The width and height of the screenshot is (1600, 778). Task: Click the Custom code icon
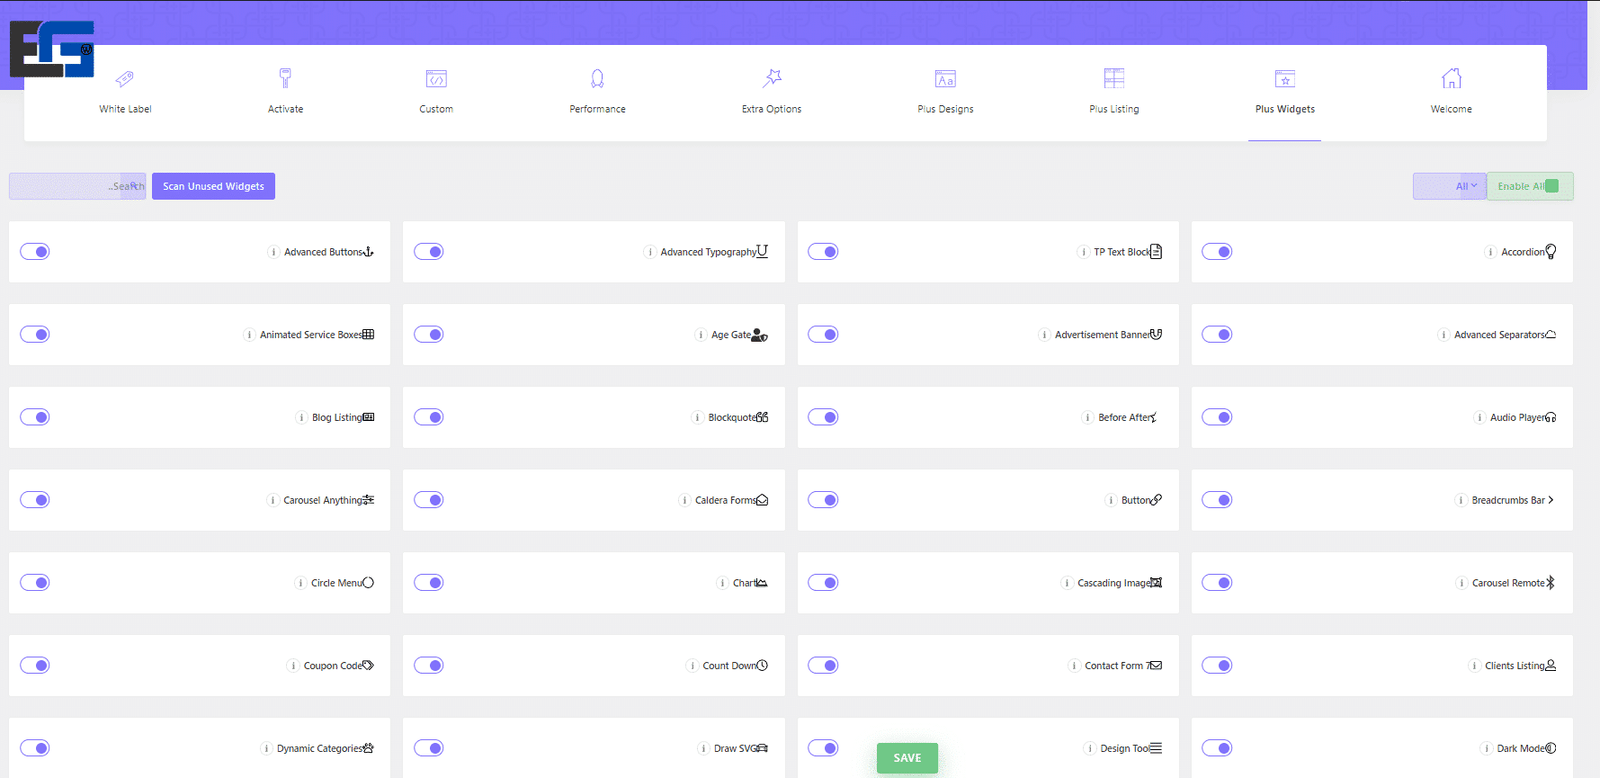pyautogui.click(x=436, y=79)
